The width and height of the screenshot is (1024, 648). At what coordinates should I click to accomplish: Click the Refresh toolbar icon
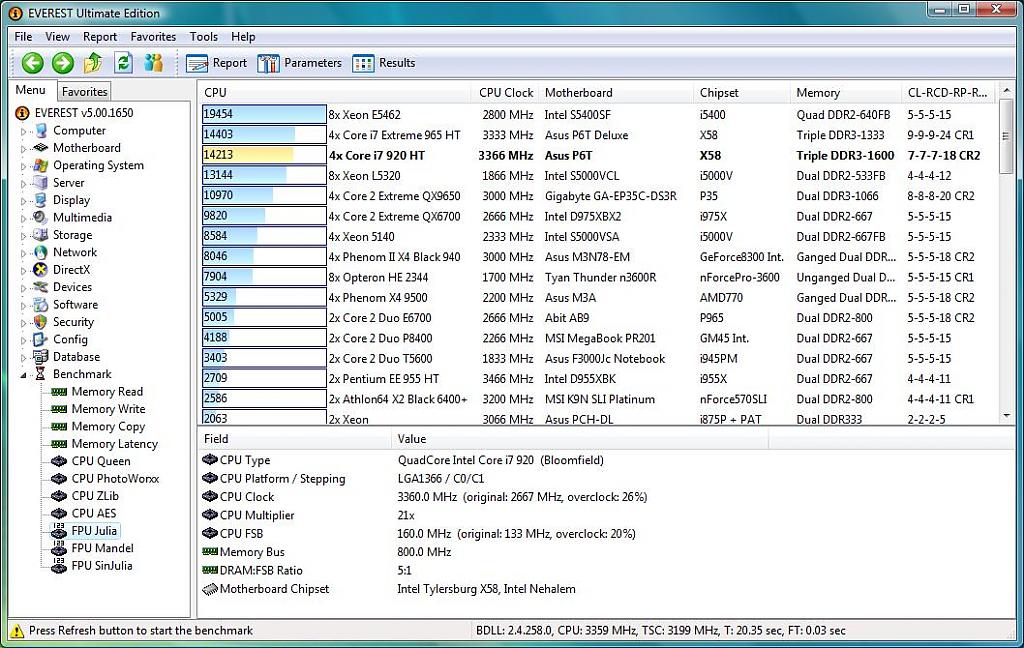click(123, 63)
